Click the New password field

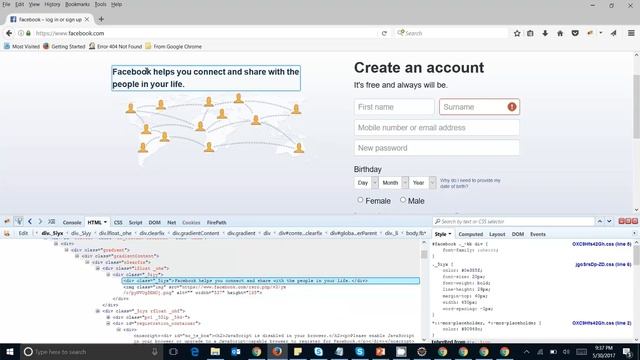point(437,148)
